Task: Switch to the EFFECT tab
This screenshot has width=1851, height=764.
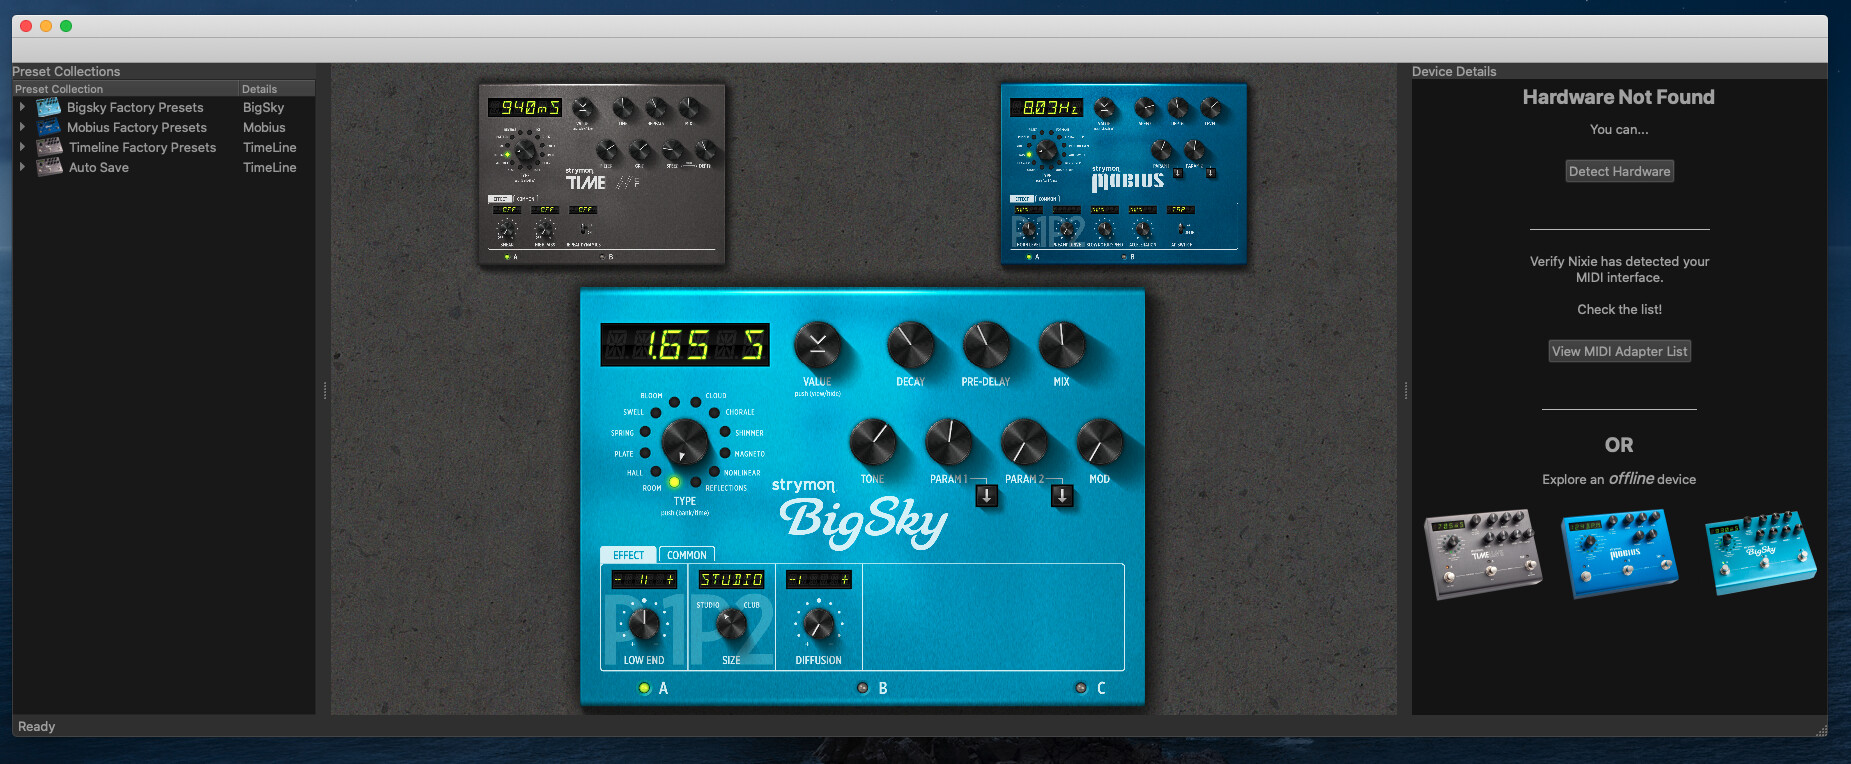Action: click(628, 555)
